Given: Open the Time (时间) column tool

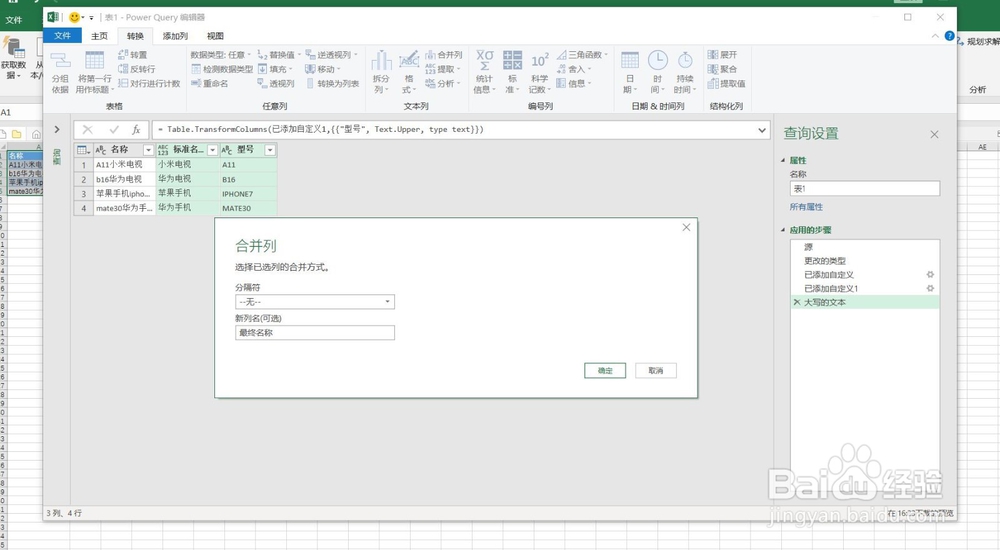Looking at the screenshot, I should [657, 72].
